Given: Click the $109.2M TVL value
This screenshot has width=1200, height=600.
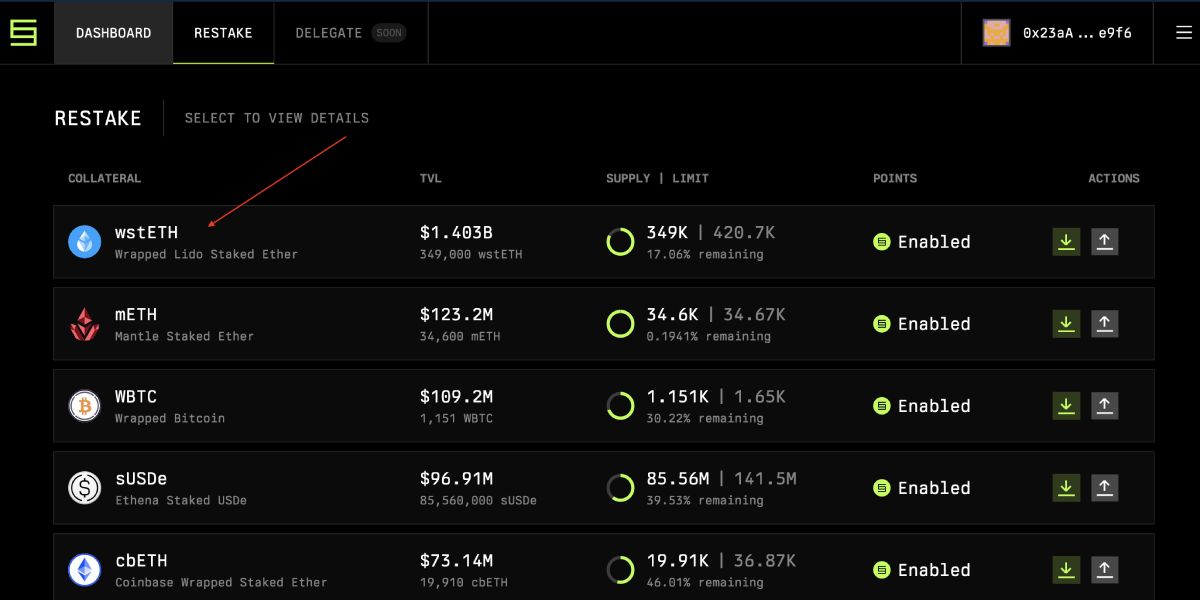Looking at the screenshot, I should coord(456,396).
